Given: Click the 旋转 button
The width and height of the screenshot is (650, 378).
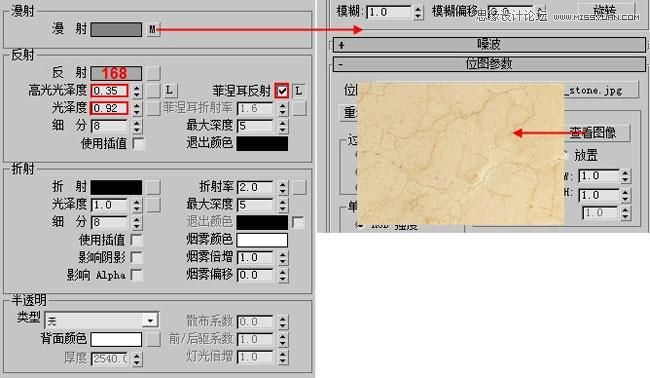Looking at the screenshot, I should tap(606, 10).
